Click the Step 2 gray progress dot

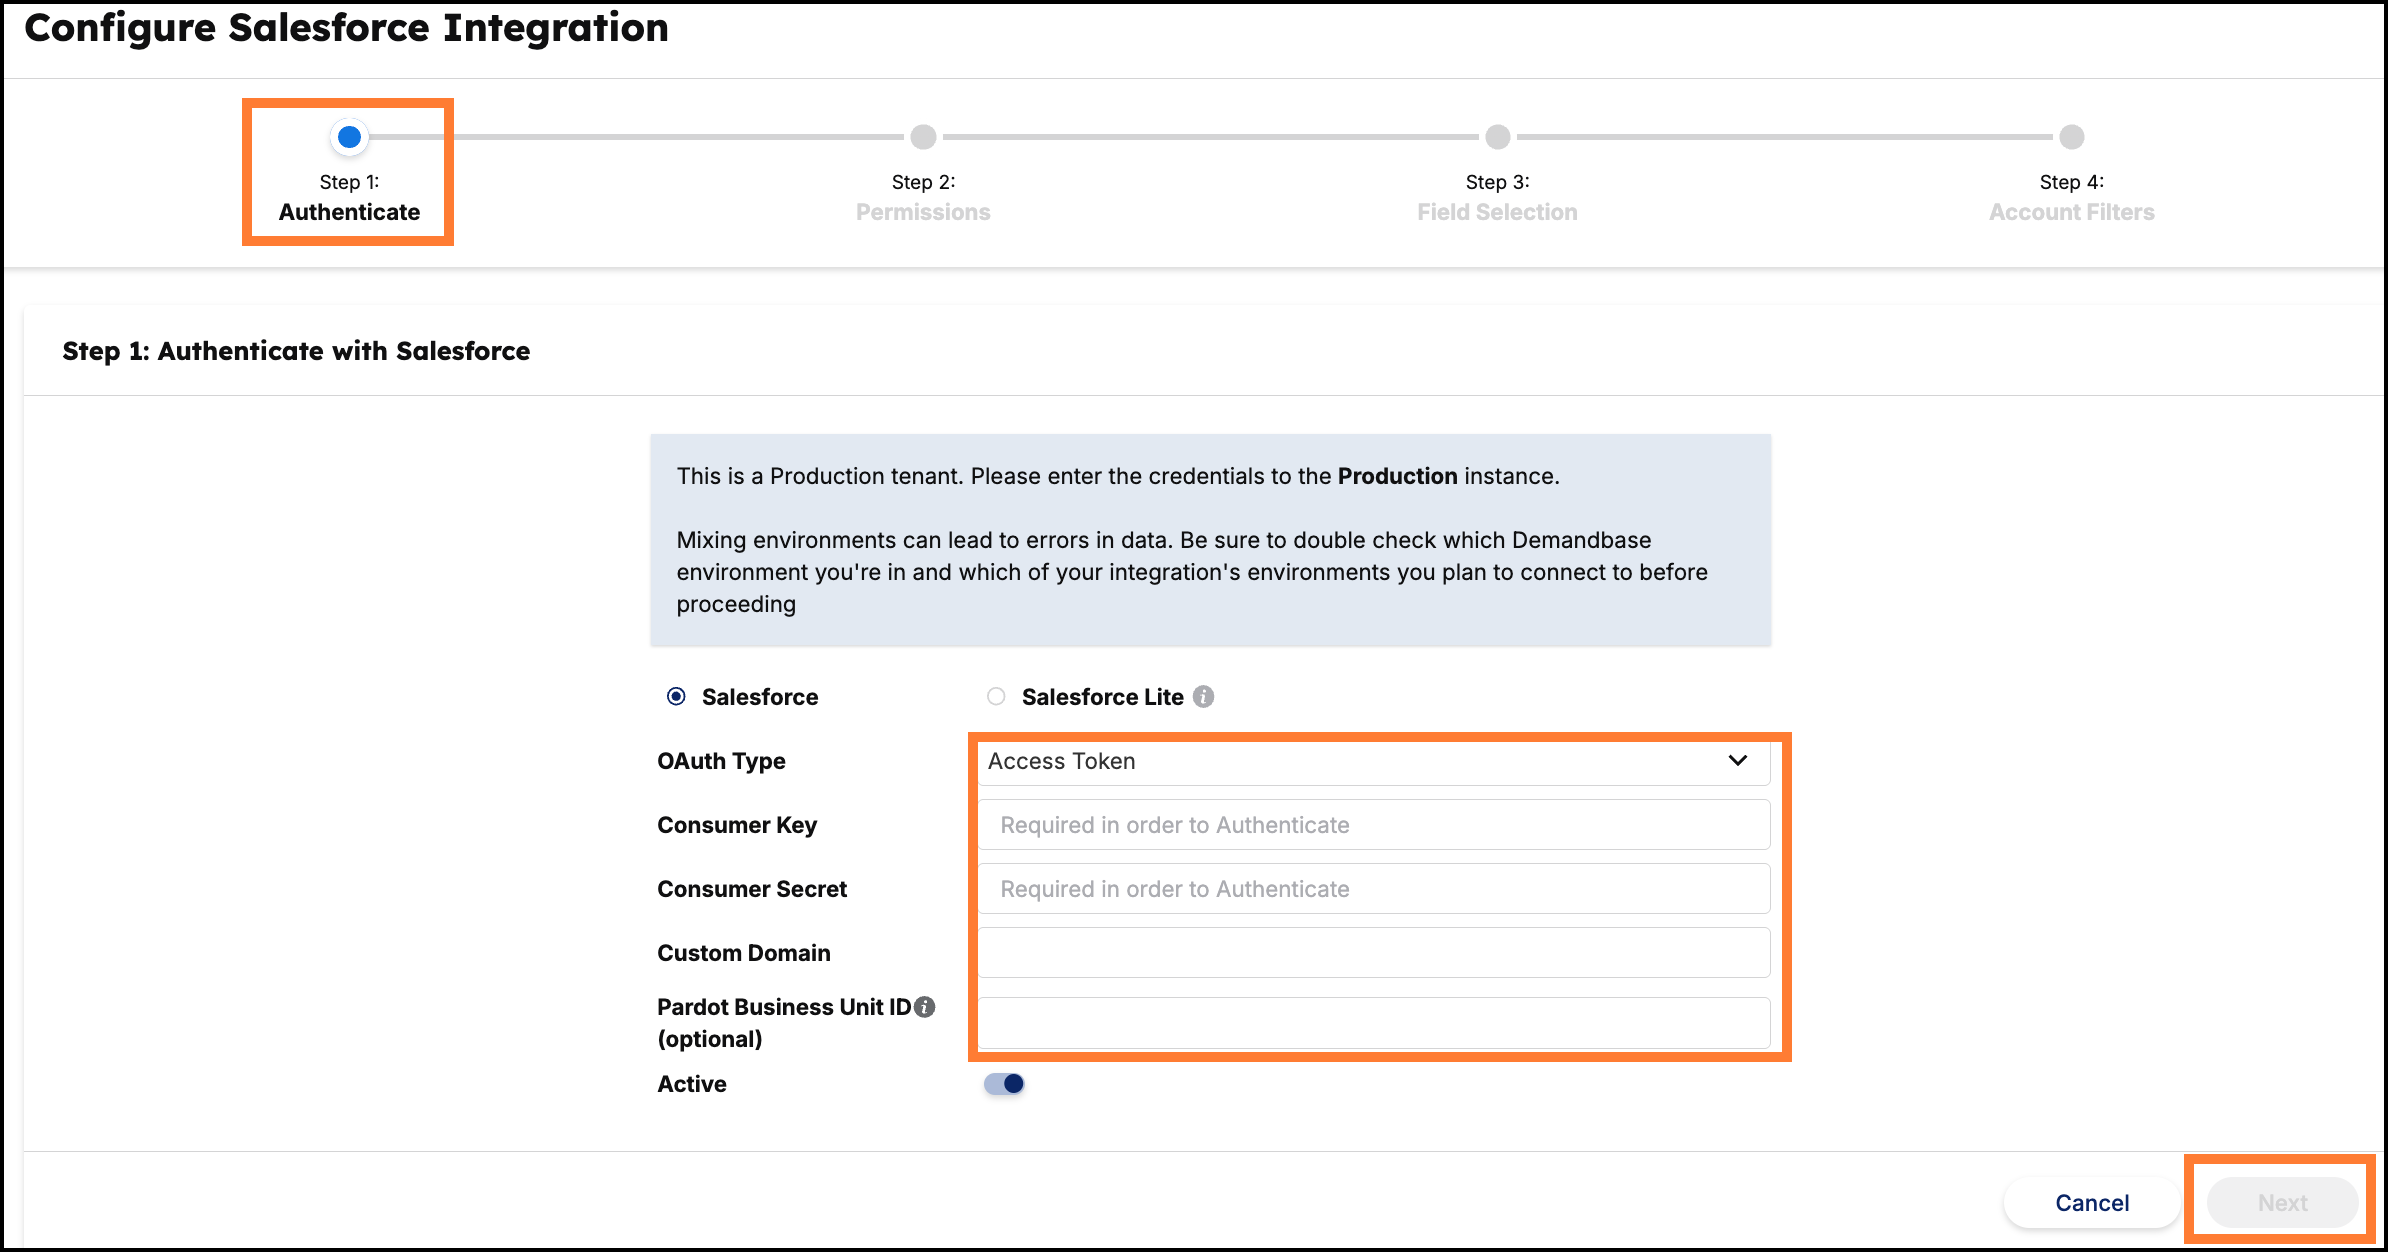pos(923,137)
